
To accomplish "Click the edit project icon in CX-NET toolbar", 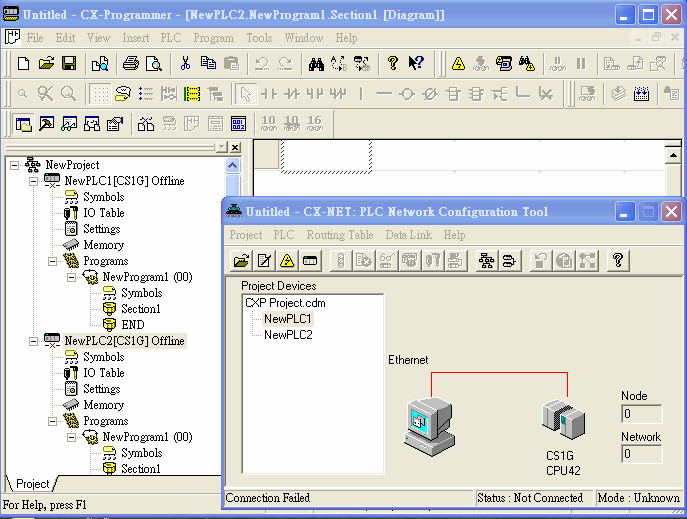I will (264, 261).
